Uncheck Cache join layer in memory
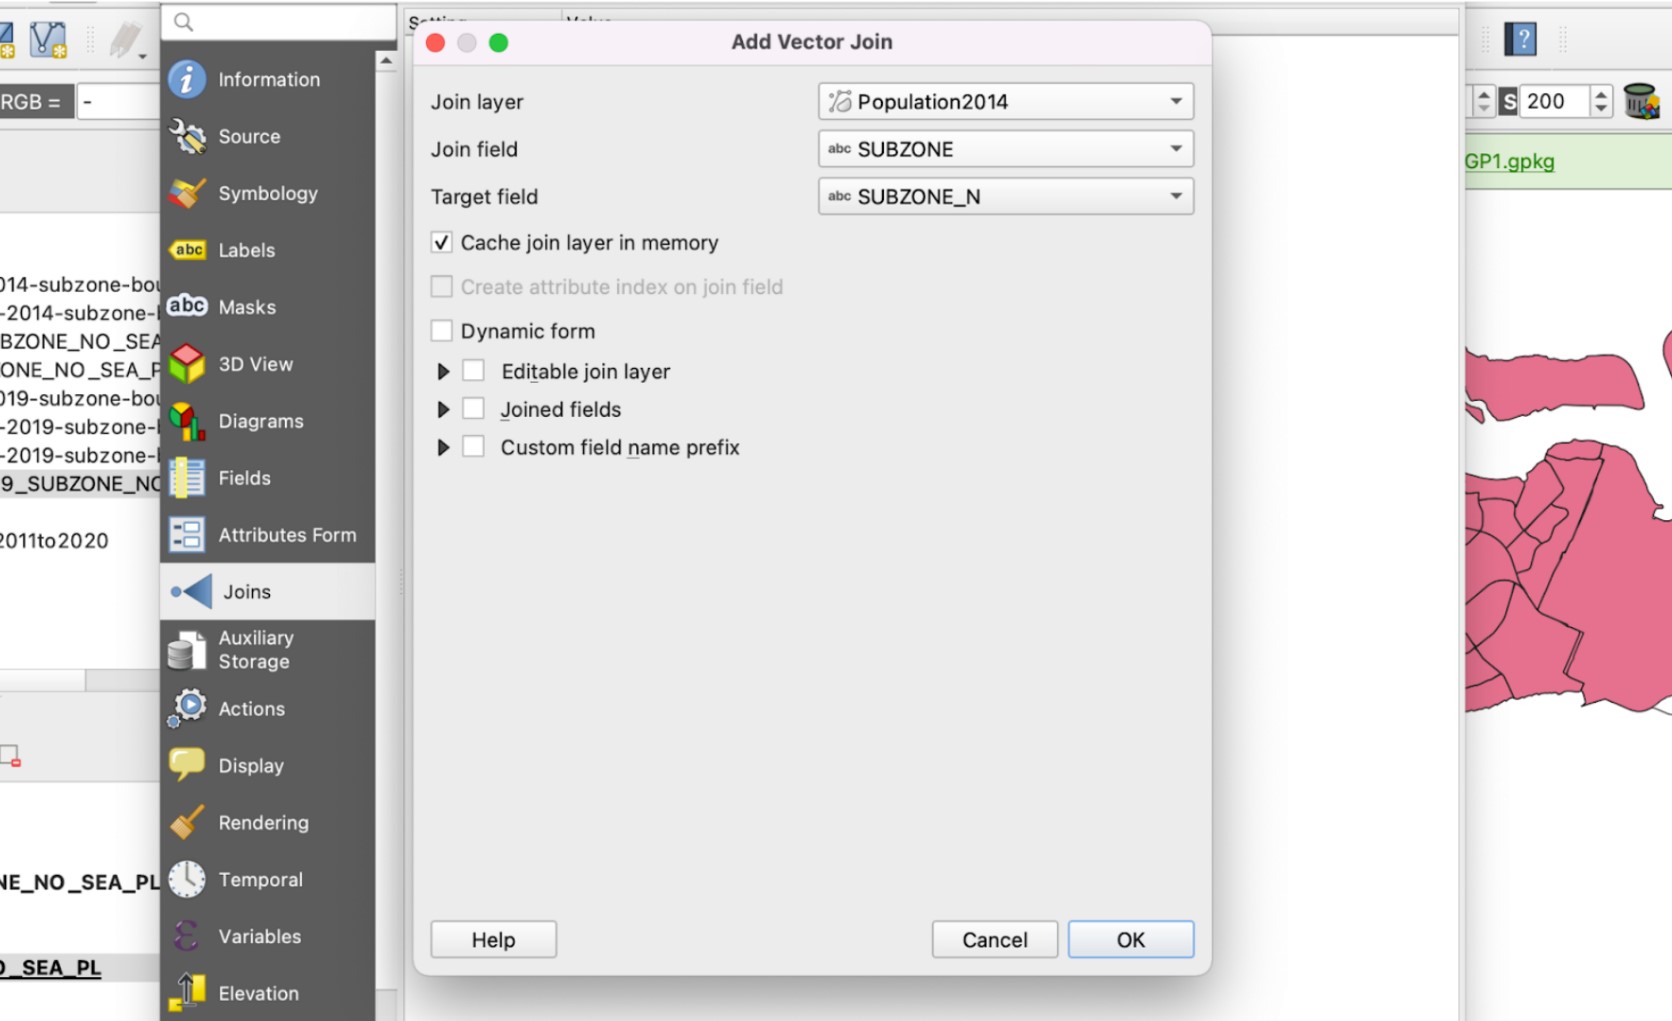 pyautogui.click(x=441, y=243)
